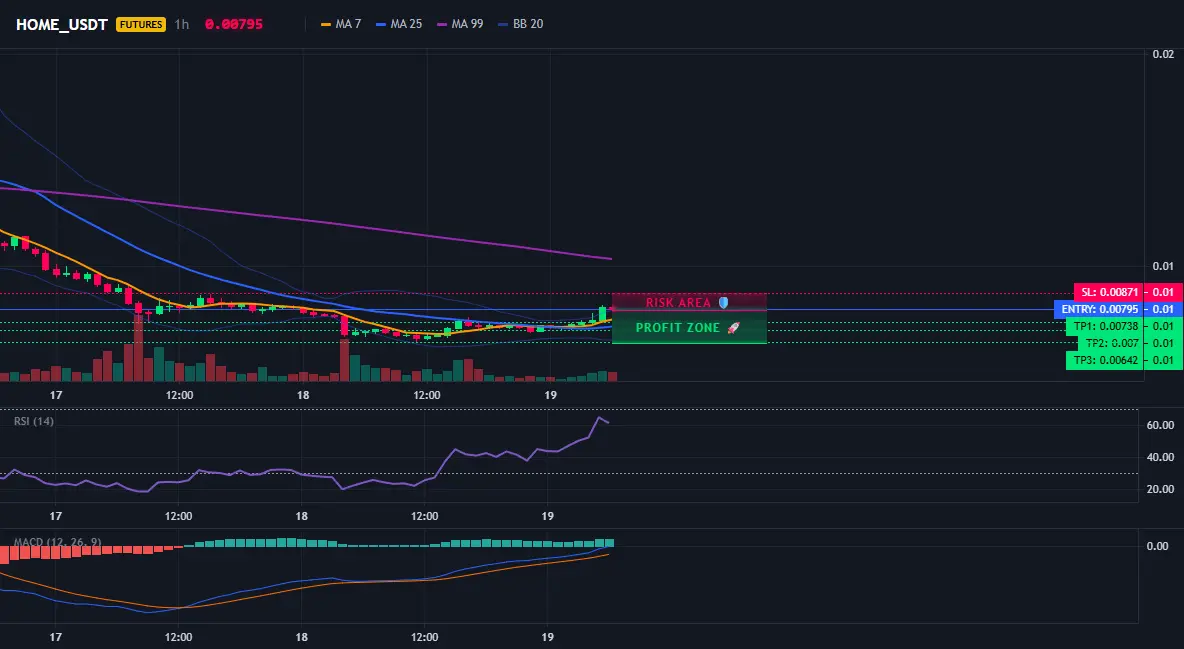Toggle the MA 99 legend label

click(x=467, y=24)
